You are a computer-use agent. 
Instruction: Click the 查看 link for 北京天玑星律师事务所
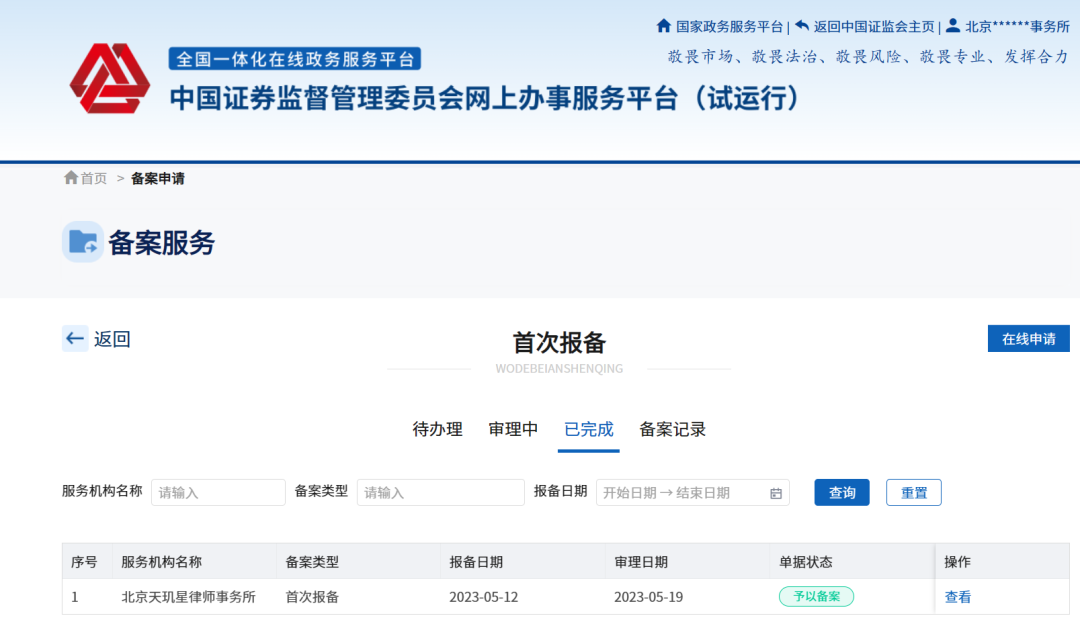(x=957, y=597)
